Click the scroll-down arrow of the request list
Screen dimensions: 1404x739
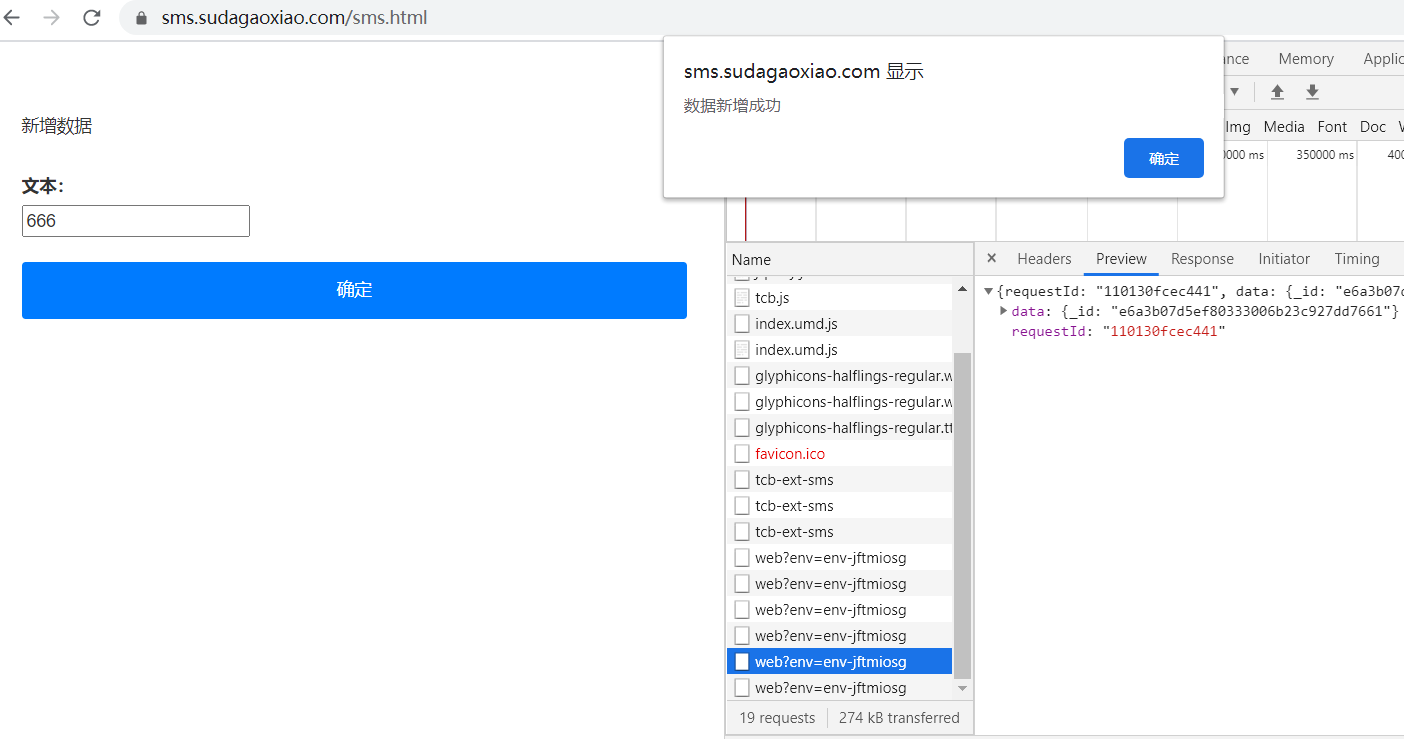[963, 688]
